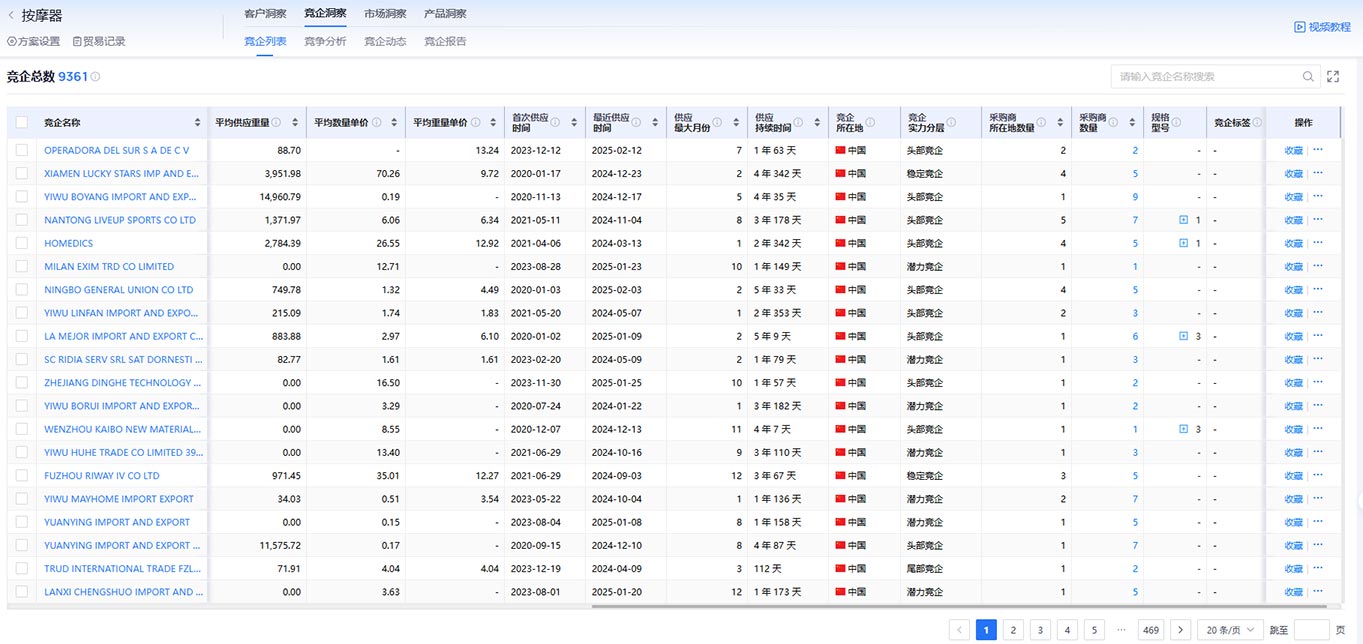Check the HOMEDICS row checkbox
Image resolution: width=1363 pixels, height=644 pixels.
click(22, 243)
